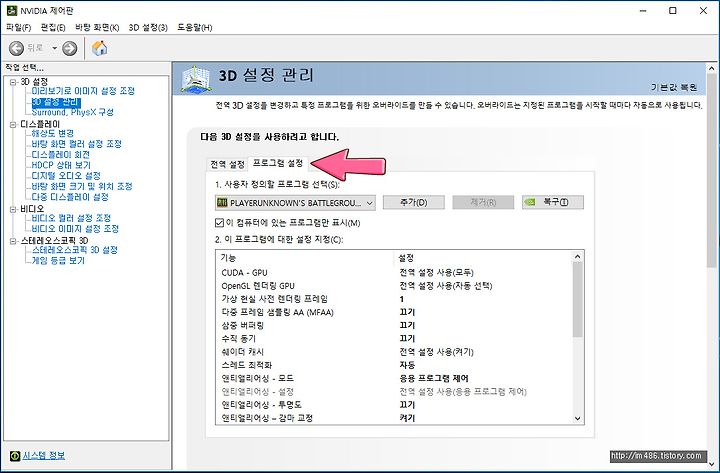Select the 앤티앨리어싱 - 모드 row
720x473 pixels.
click(394, 378)
